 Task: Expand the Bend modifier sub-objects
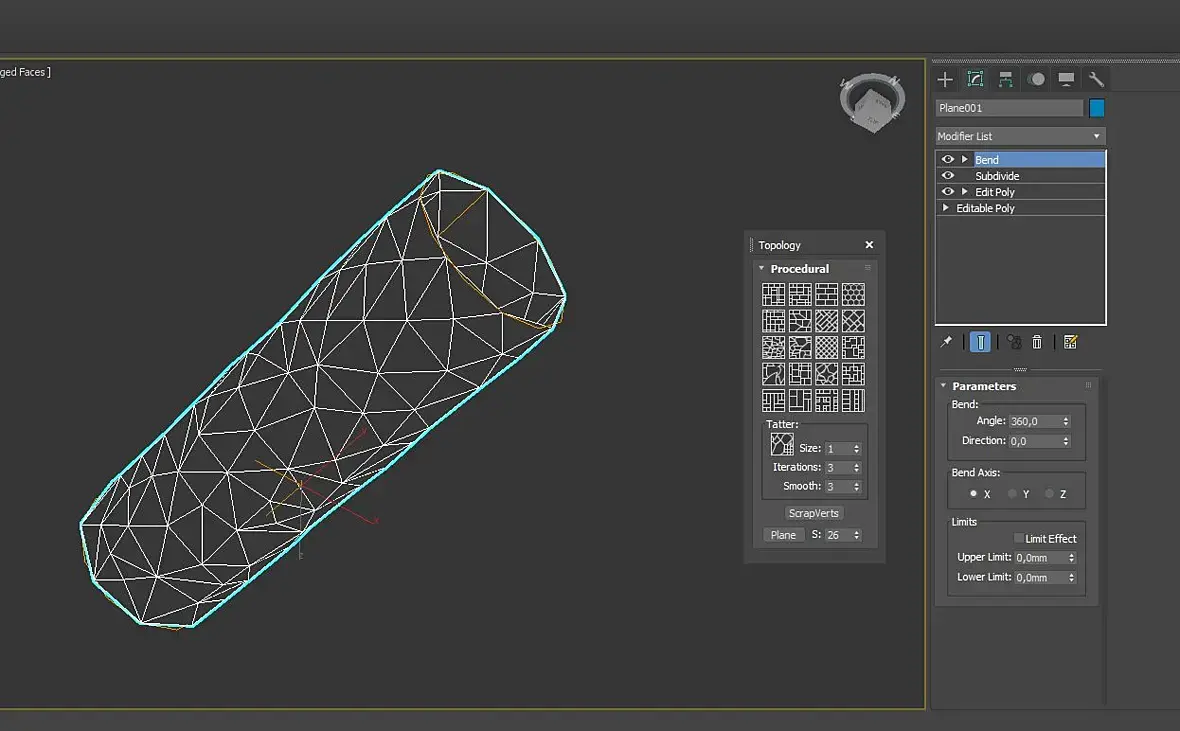pos(964,159)
